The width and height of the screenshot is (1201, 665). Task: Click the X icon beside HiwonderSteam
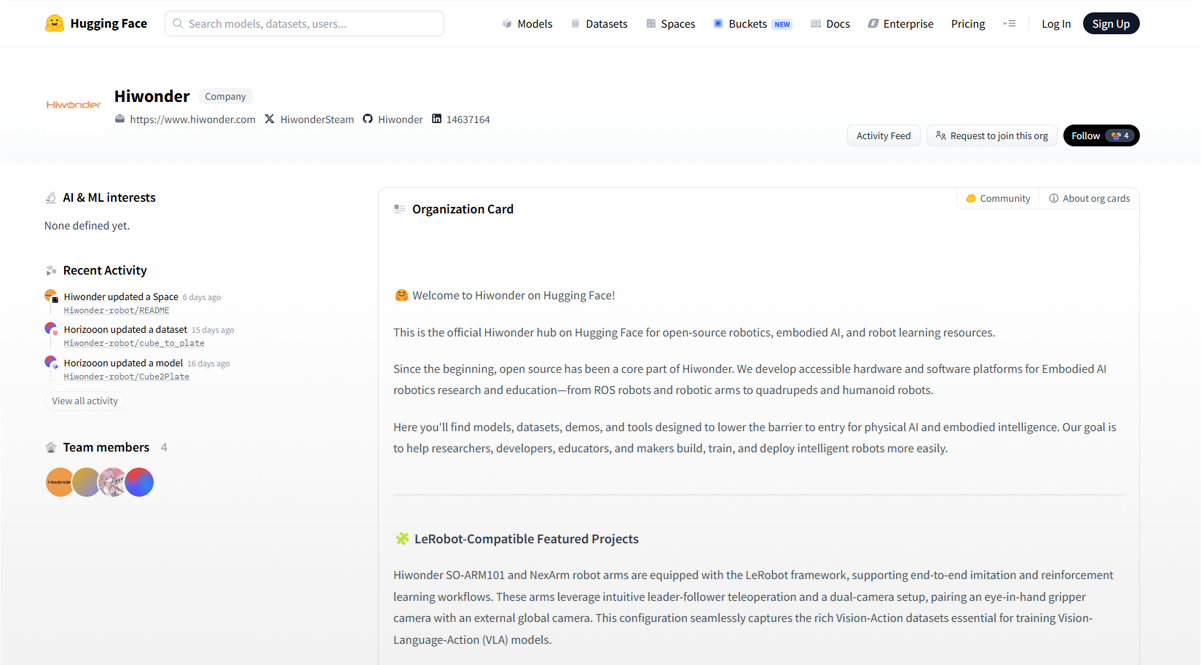click(x=269, y=119)
